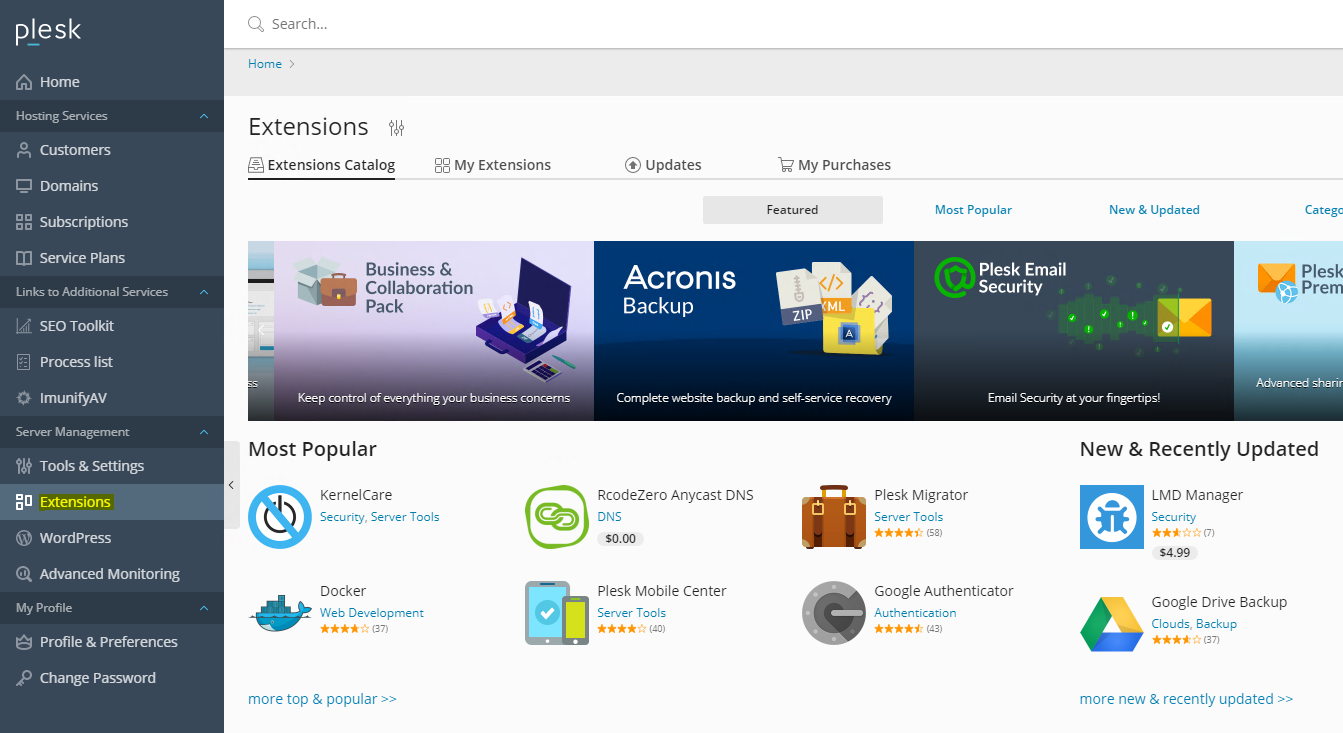Switch to the My Extensions tab
This screenshot has height=733, width=1343.
pyautogui.click(x=493, y=165)
